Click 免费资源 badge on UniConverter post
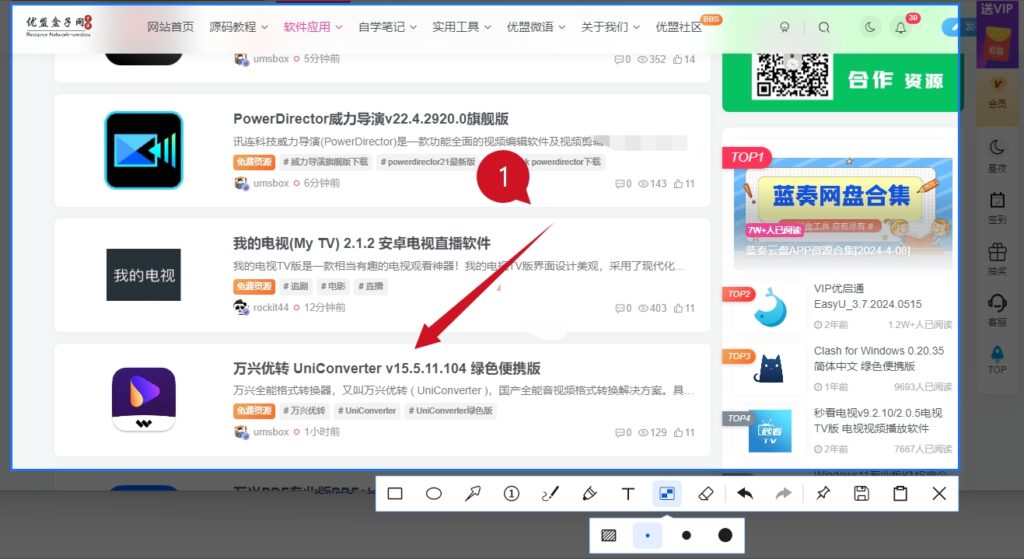This screenshot has width=1024, height=559. (x=254, y=411)
